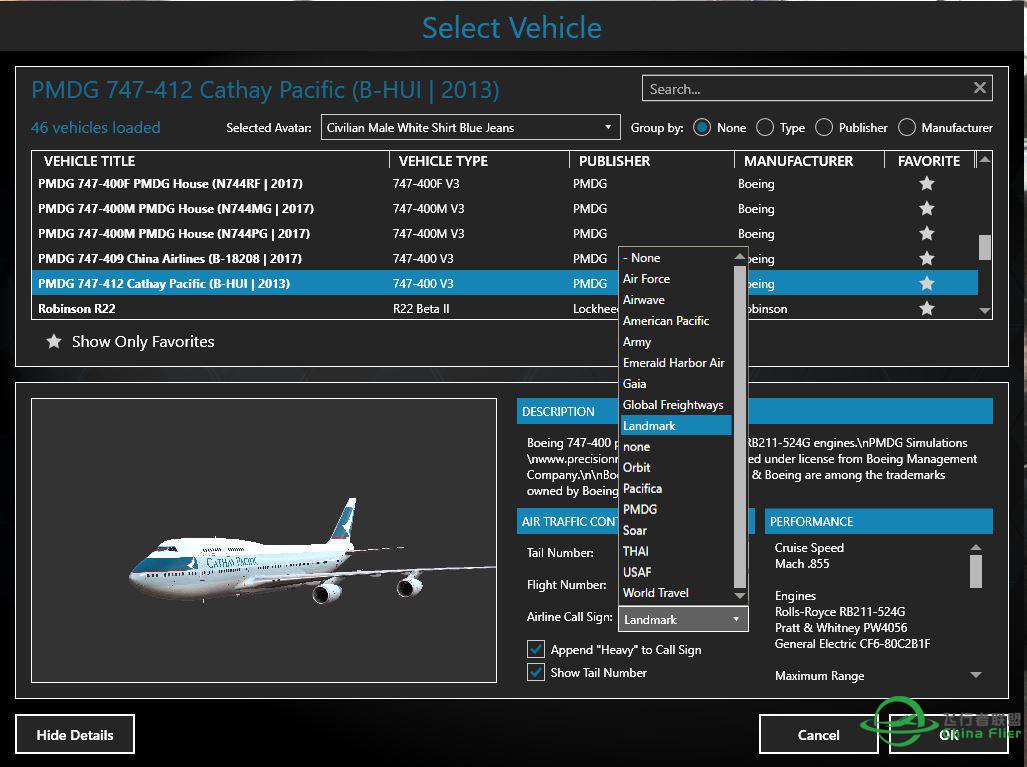Open the Selected Avatar dropdown
The height and width of the screenshot is (767, 1027).
pos(606,127)
